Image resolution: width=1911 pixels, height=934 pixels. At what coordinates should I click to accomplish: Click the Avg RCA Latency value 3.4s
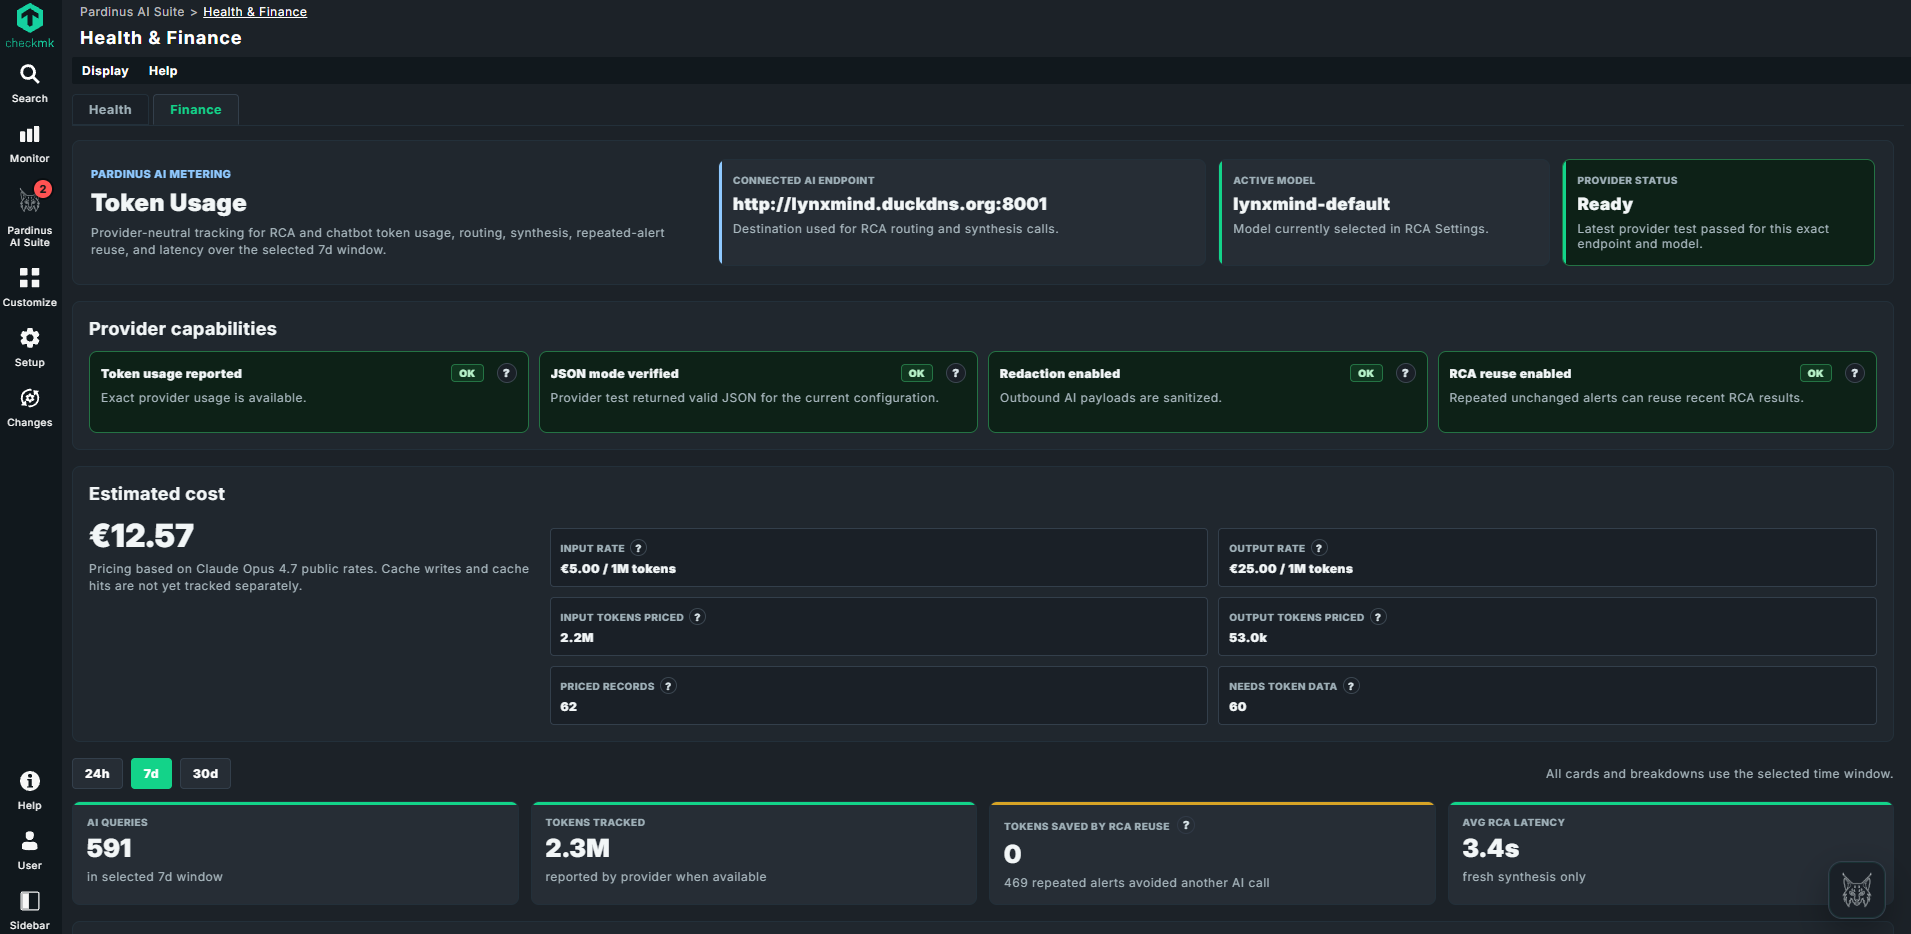[x=1491, y=849]
